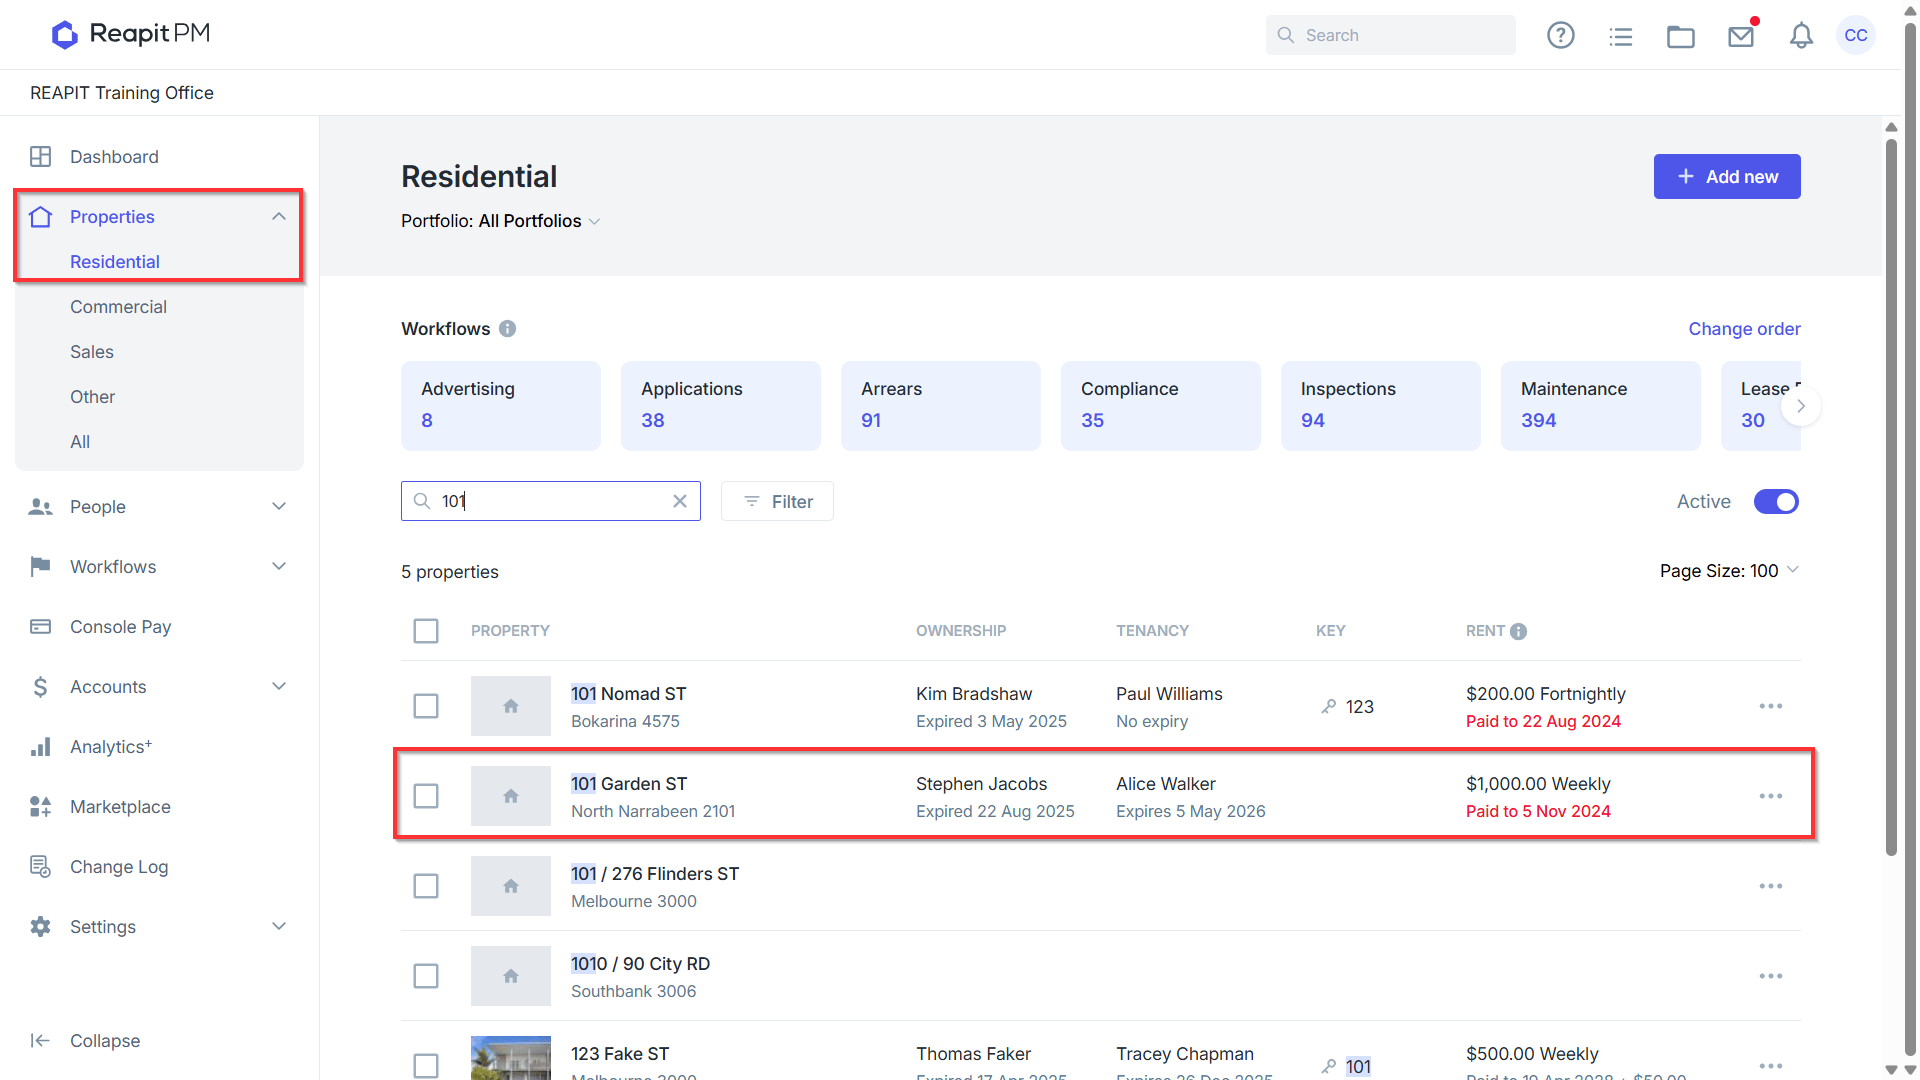Screen dimensions: 1920x1080
Task: Open the Portfolio All Portfolios dropdown
Action: coord(501,221)
